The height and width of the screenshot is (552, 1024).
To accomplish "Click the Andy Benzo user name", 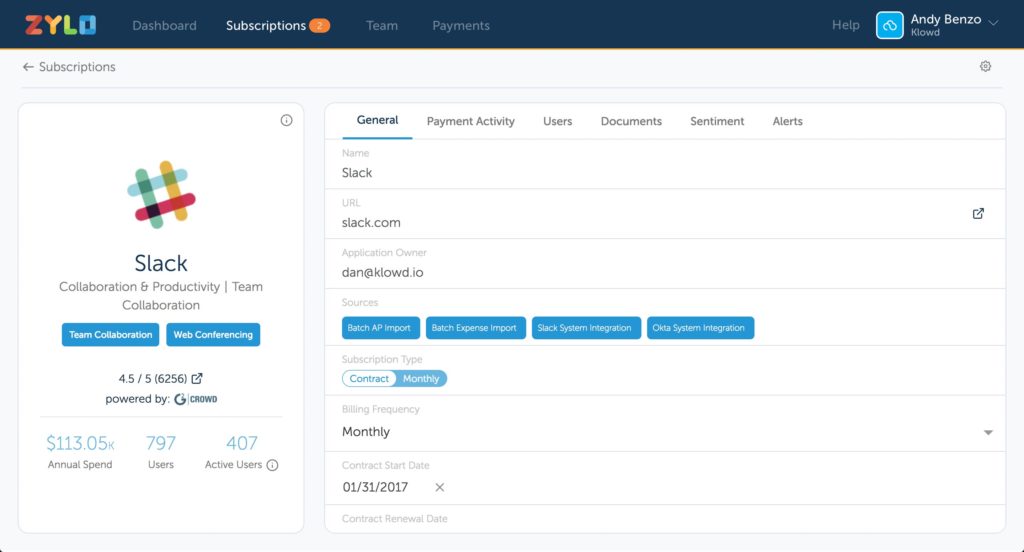I will tap(946, 19).
